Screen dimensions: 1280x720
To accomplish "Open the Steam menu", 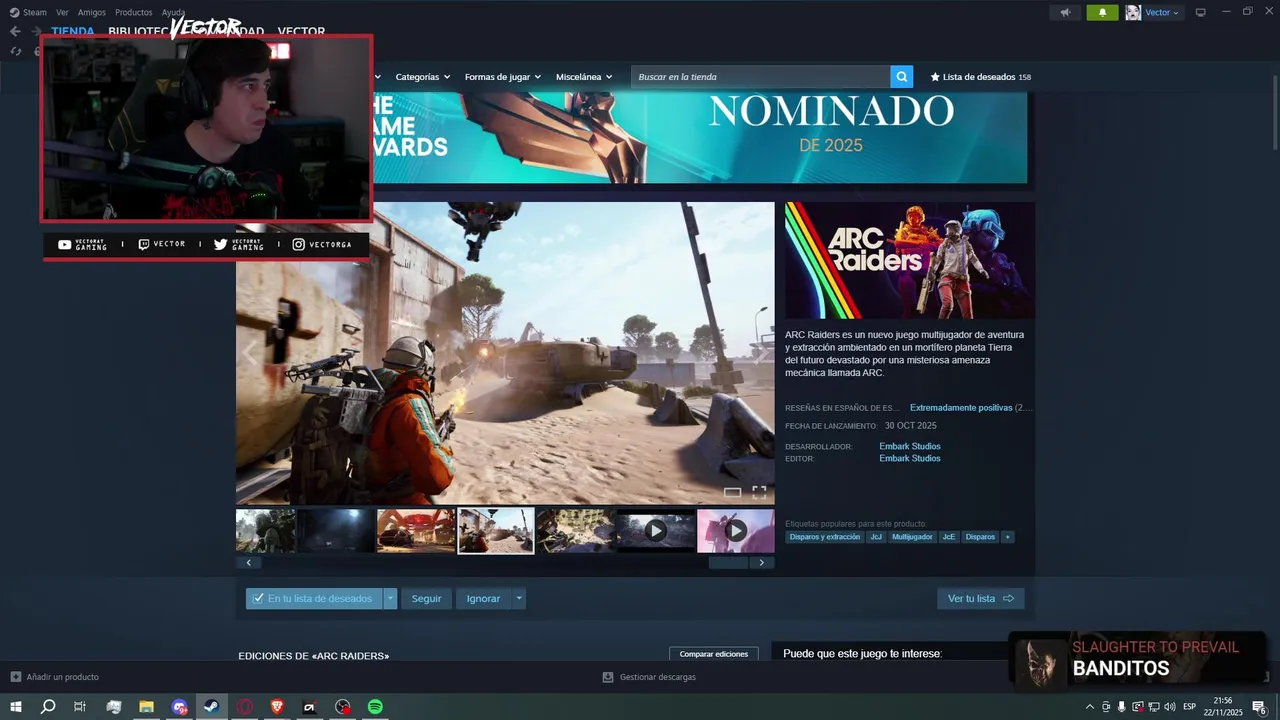I will (x=35, y=12).
